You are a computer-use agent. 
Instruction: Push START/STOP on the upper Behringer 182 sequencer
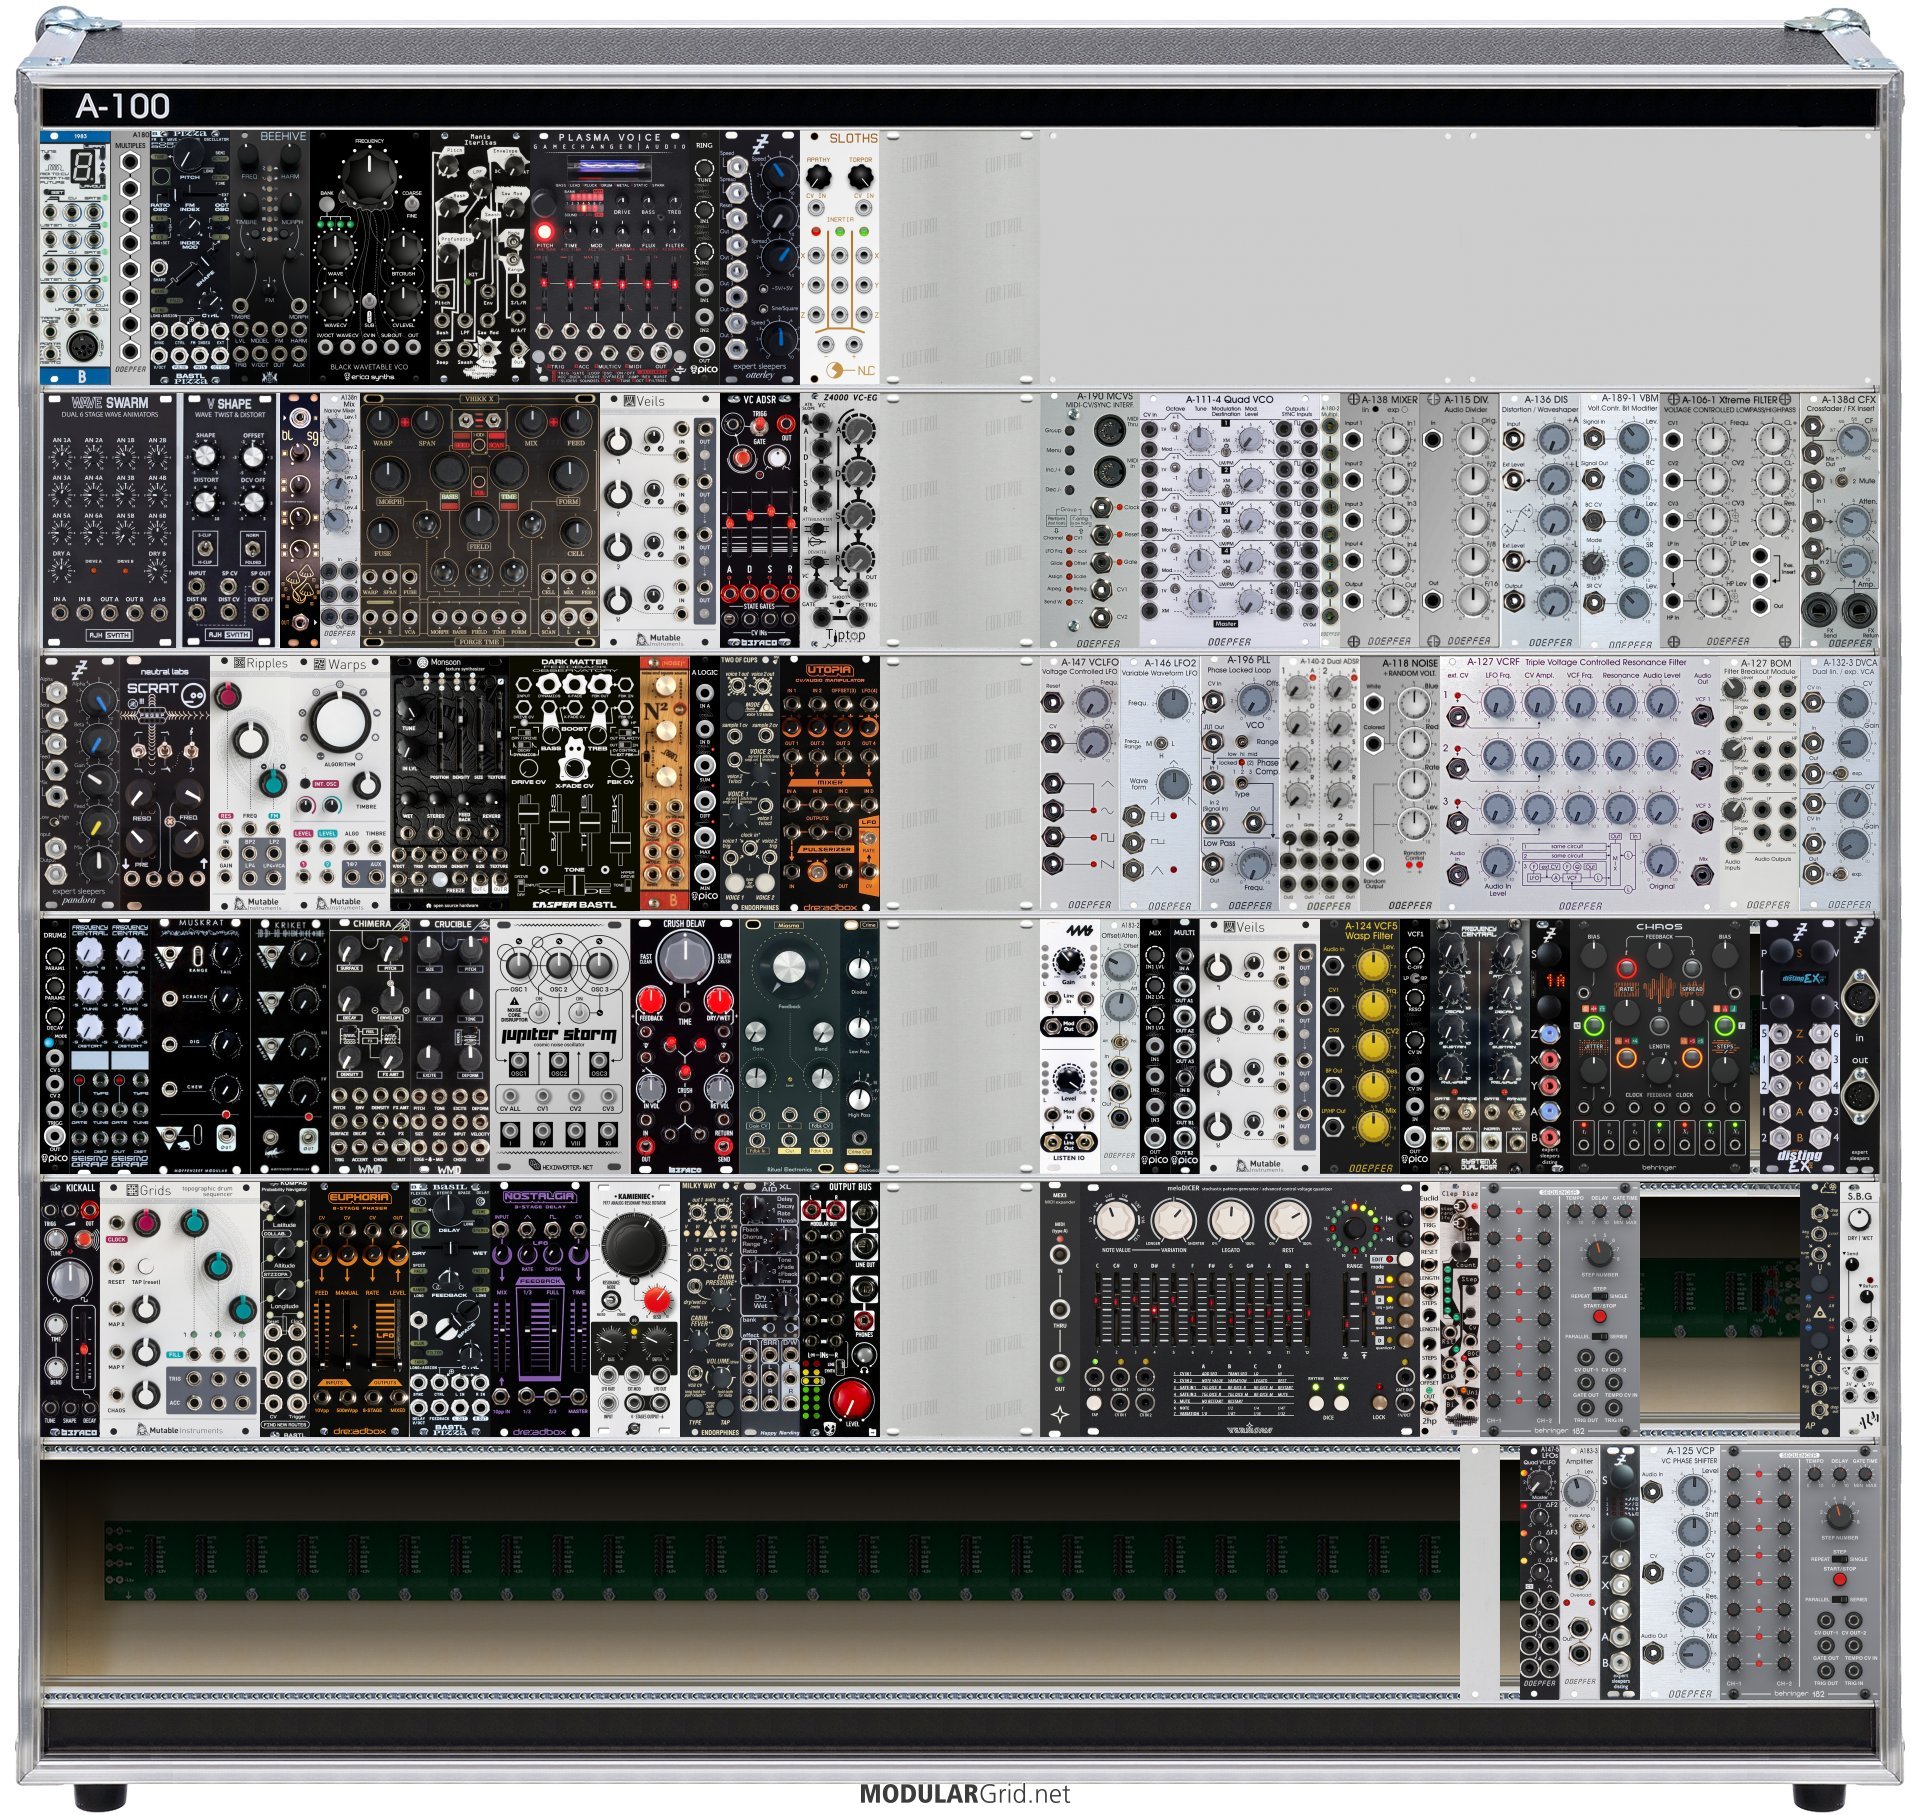click(1602, 1318)
